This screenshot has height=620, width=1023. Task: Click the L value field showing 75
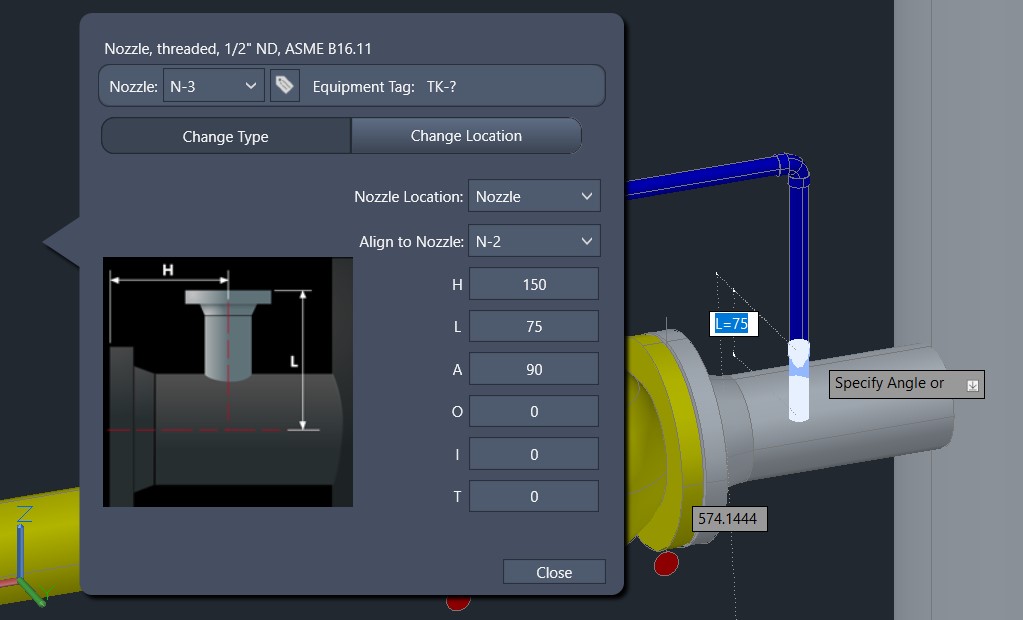pyautogui.click(x=534, y=326)
